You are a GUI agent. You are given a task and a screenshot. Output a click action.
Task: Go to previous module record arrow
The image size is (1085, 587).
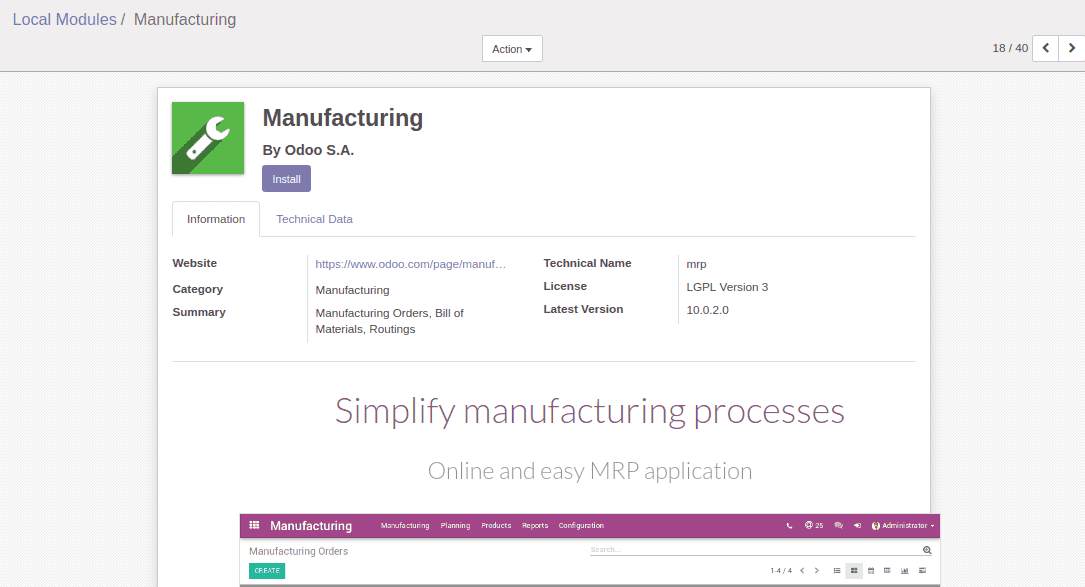coord(1046,48)
